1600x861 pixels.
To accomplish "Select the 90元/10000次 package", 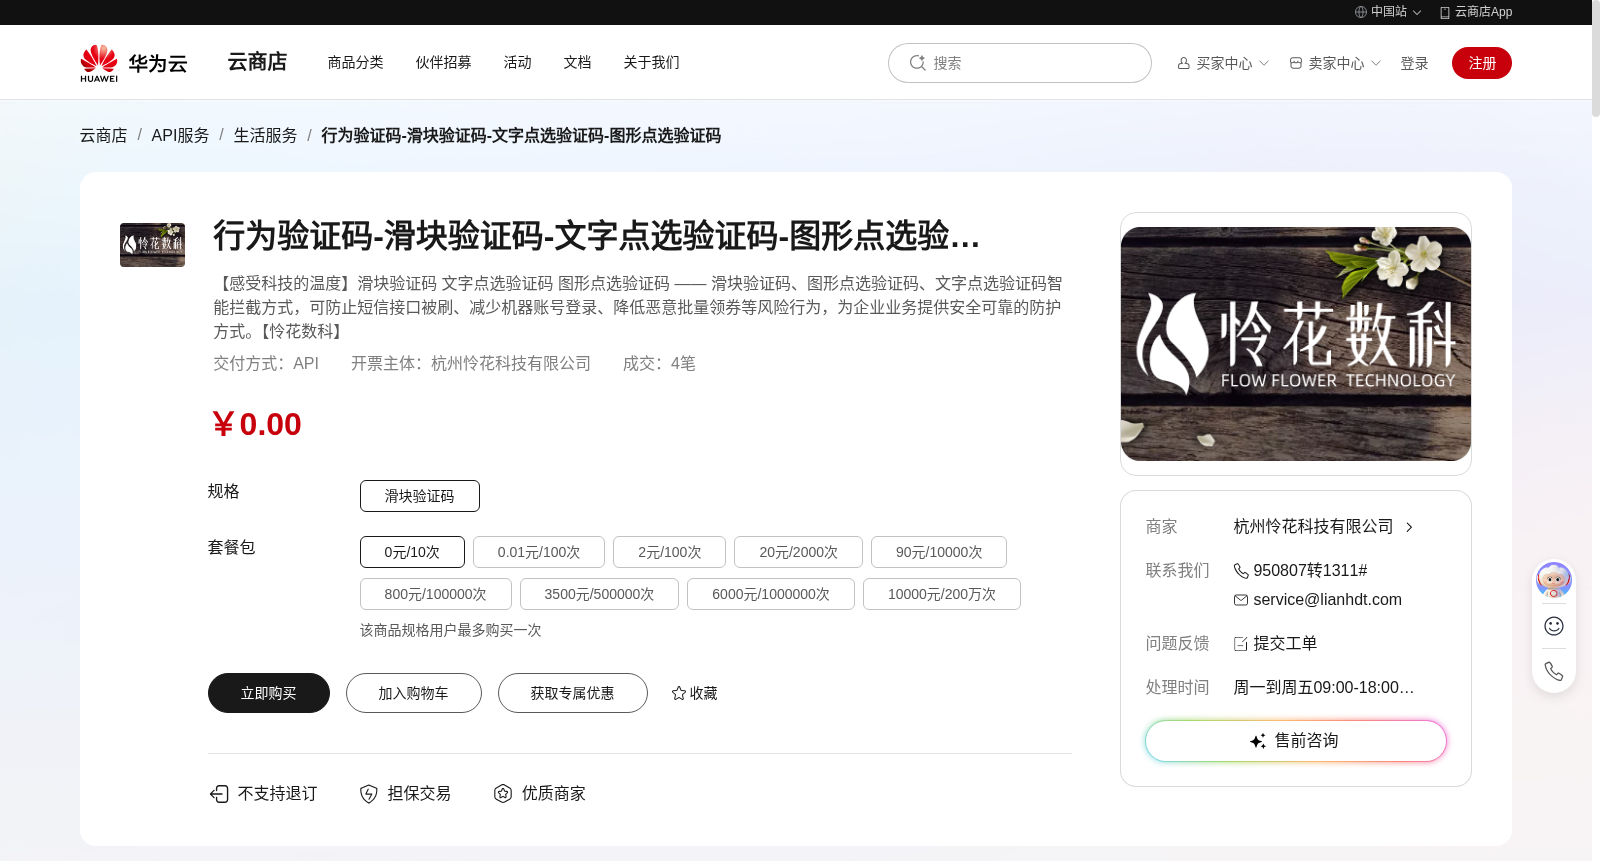I will [939, 552].
